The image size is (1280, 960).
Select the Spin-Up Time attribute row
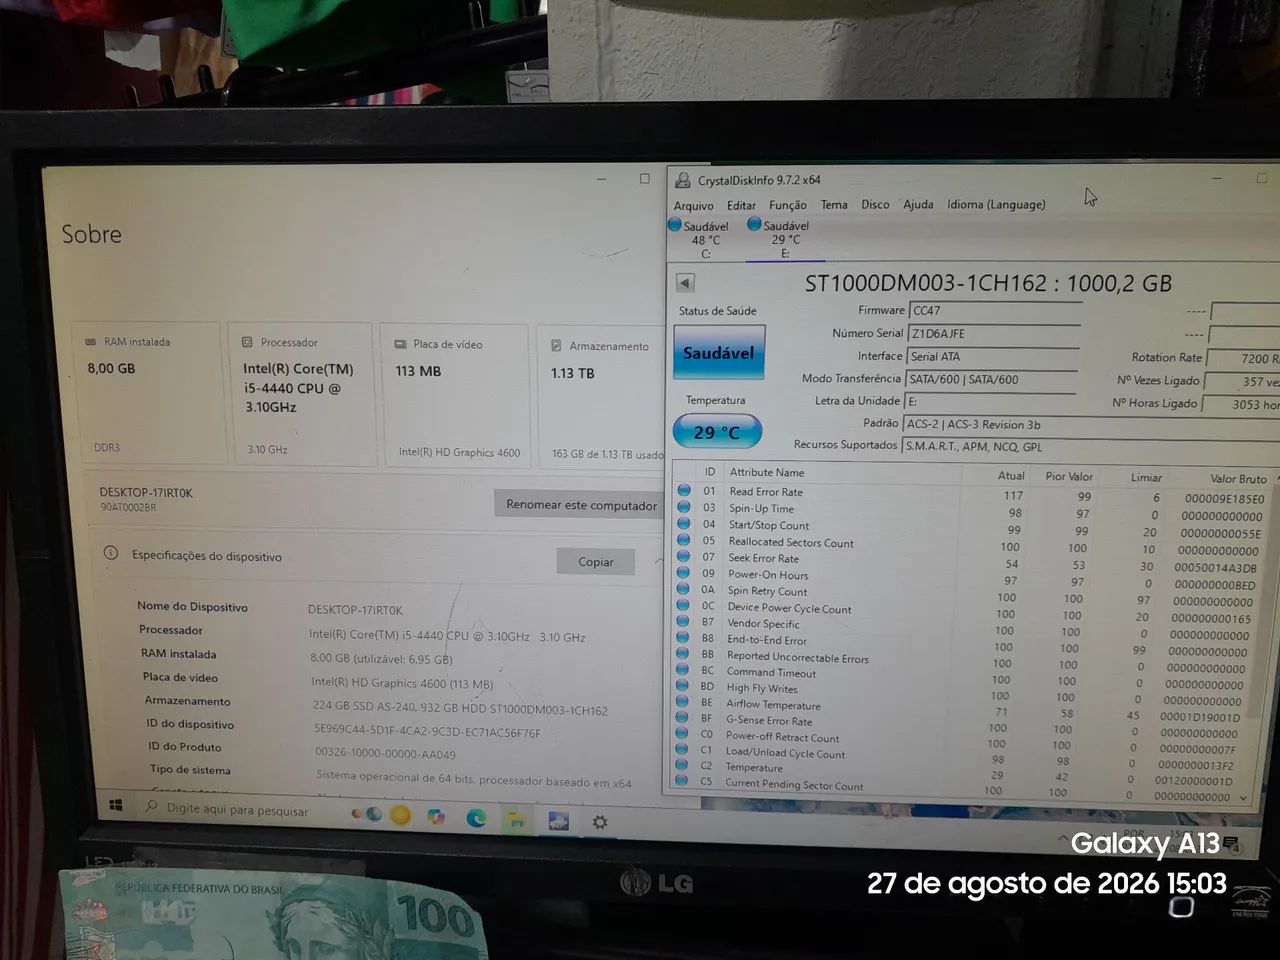point(970,511)
